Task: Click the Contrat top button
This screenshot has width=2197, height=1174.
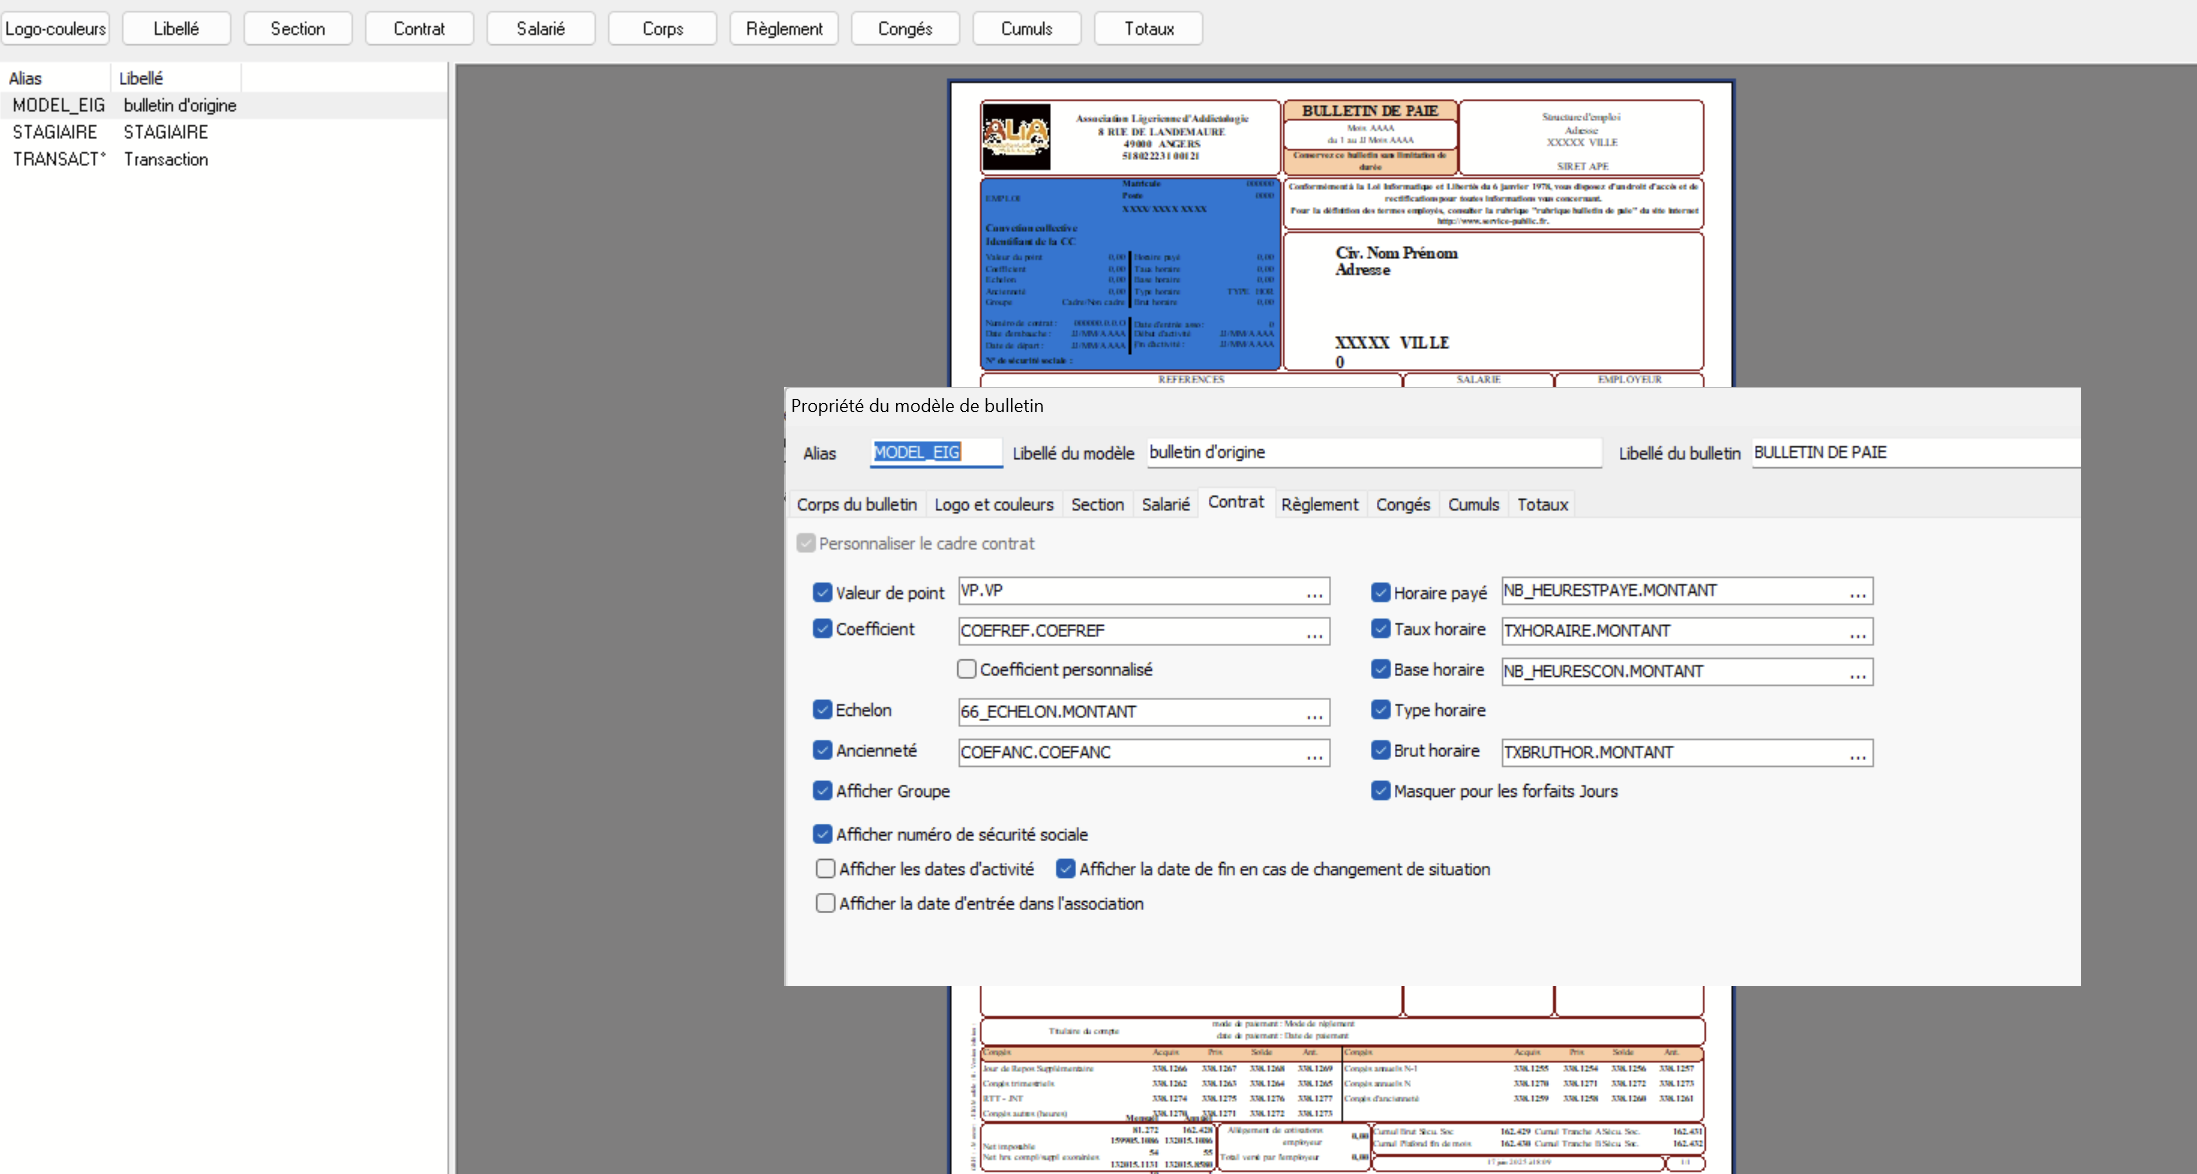Action: (x=419, y=28)
